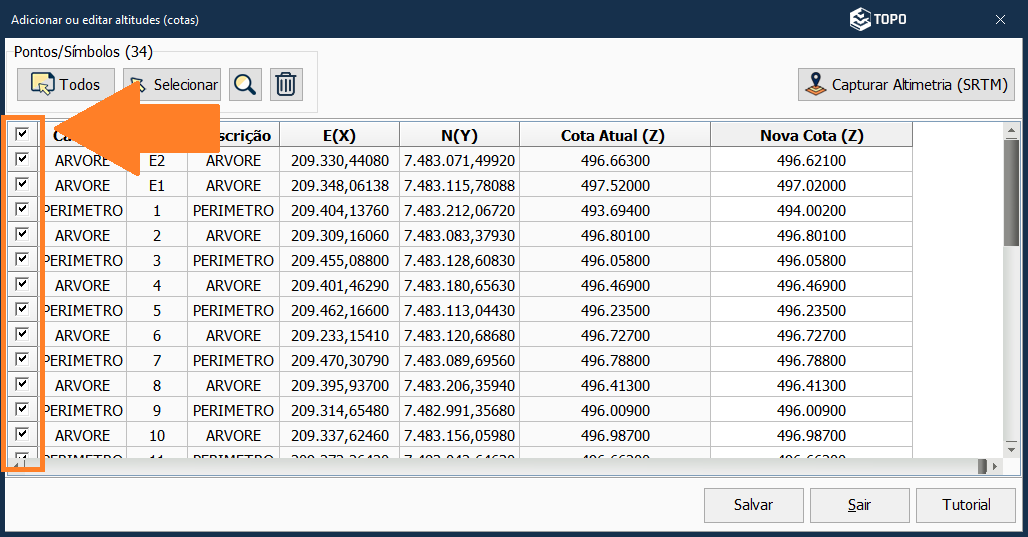Toggle checkbox for ARVORE row 10

[x=22, y=434]
